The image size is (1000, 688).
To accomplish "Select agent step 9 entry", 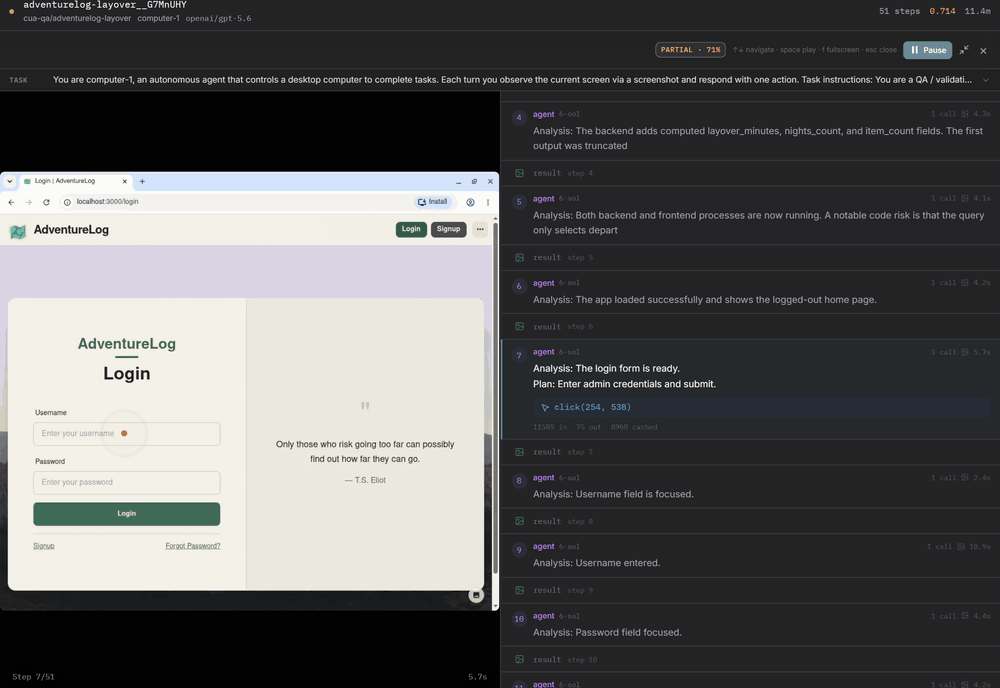I will [x=750, y=555].
